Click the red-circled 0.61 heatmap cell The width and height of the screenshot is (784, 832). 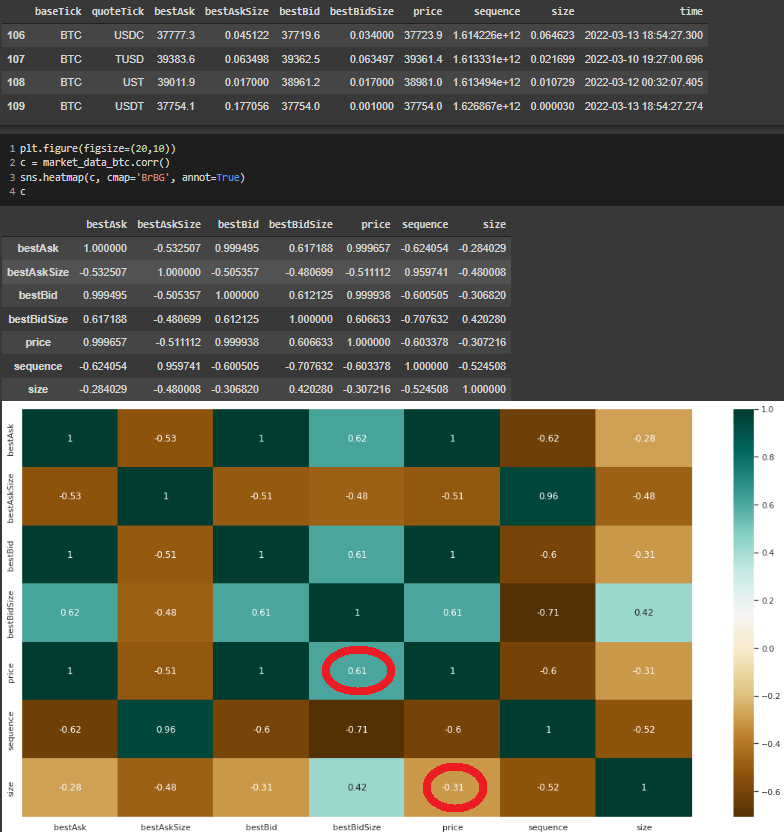coord(357,669)
